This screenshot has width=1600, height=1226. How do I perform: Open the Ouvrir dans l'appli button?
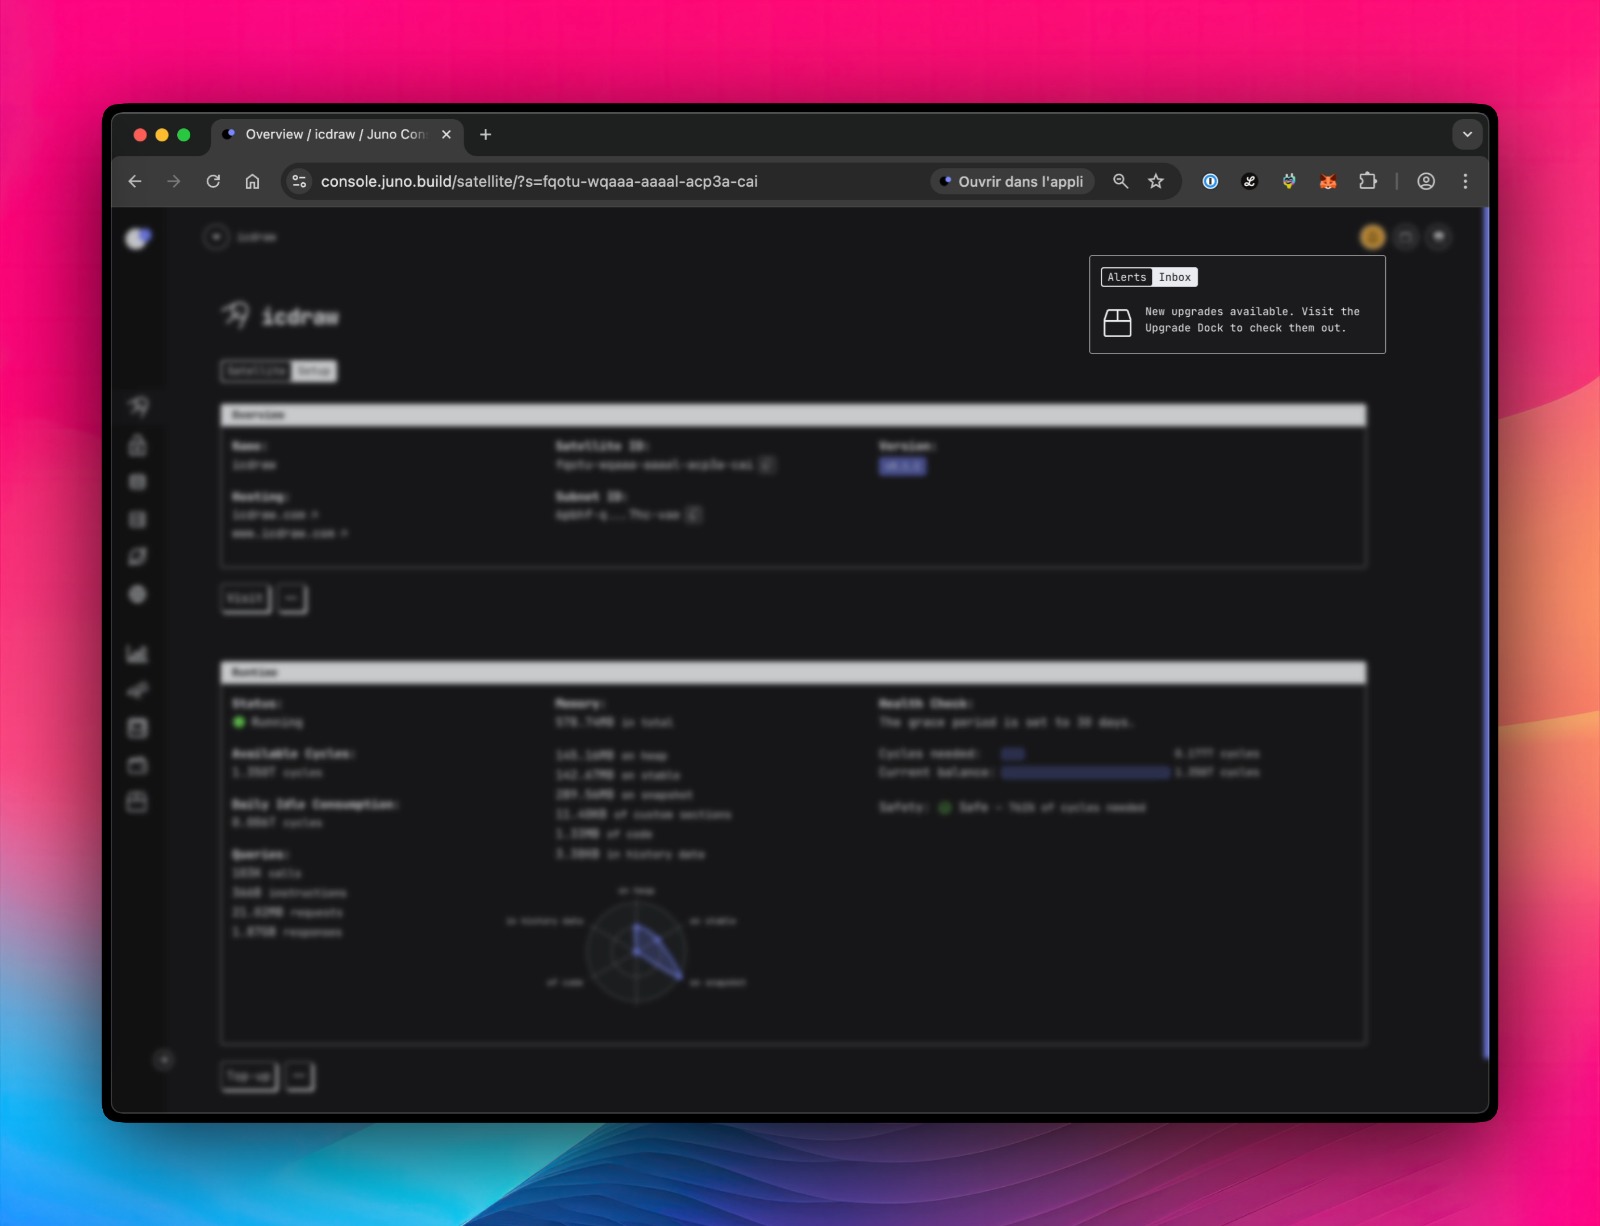tap(1012, 181)
